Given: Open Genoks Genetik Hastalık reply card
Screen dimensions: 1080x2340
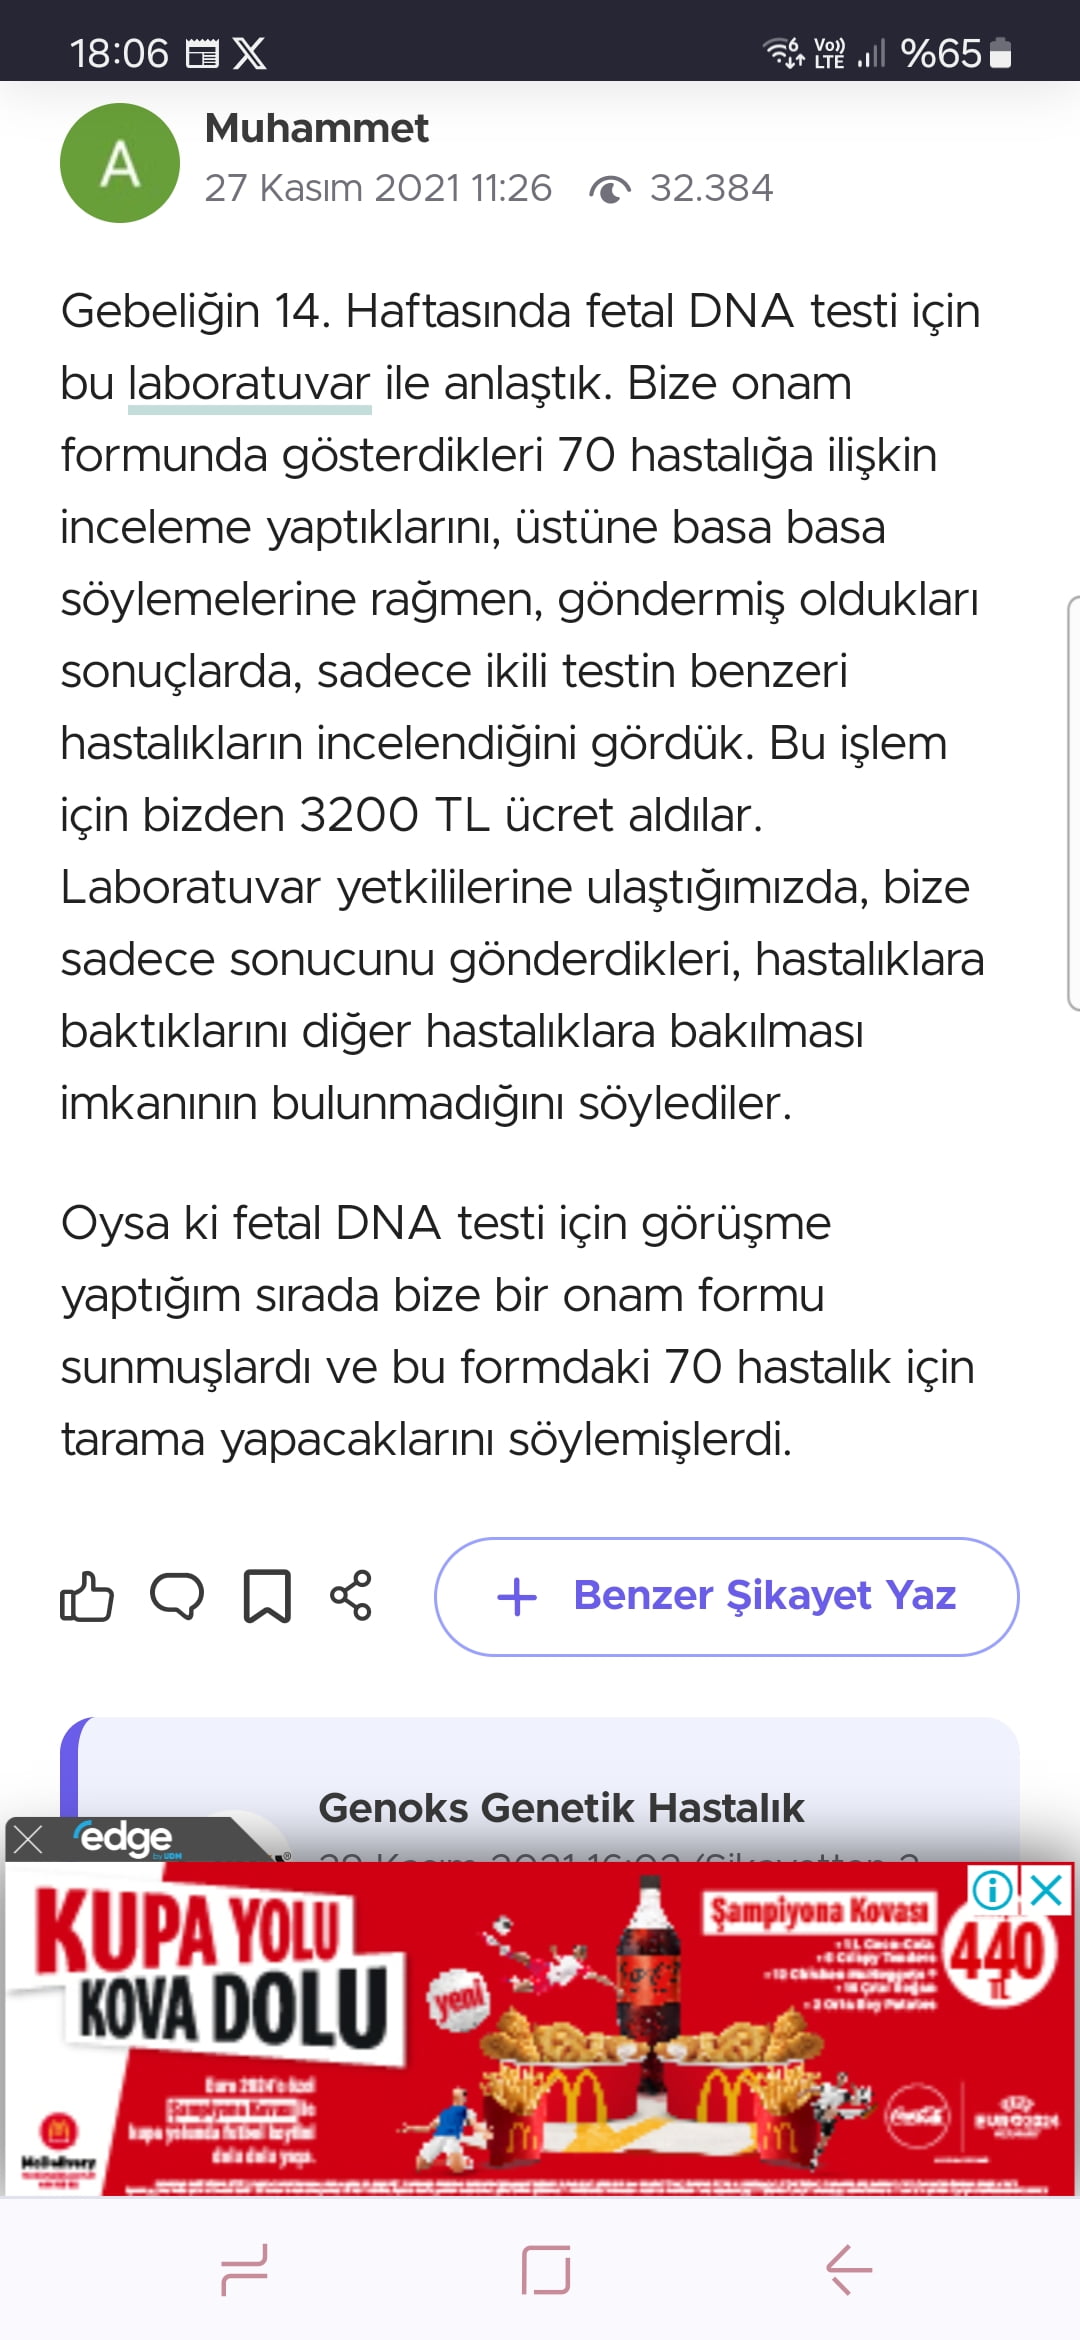Looking at the screenshot, I should pos(560,1808).
